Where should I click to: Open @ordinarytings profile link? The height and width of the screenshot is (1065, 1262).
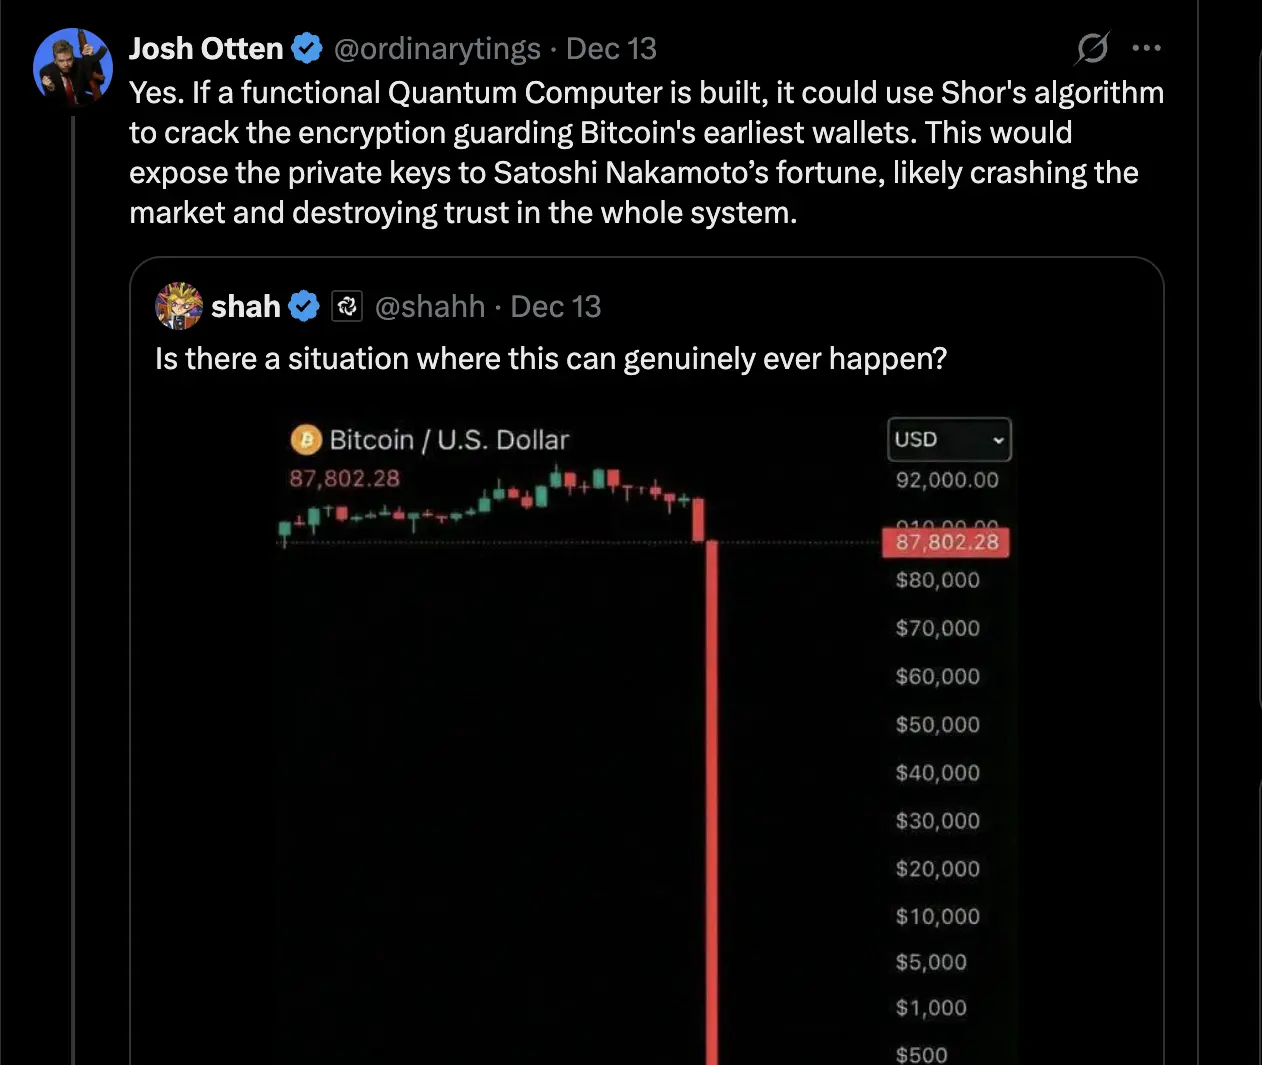point(438,48)
